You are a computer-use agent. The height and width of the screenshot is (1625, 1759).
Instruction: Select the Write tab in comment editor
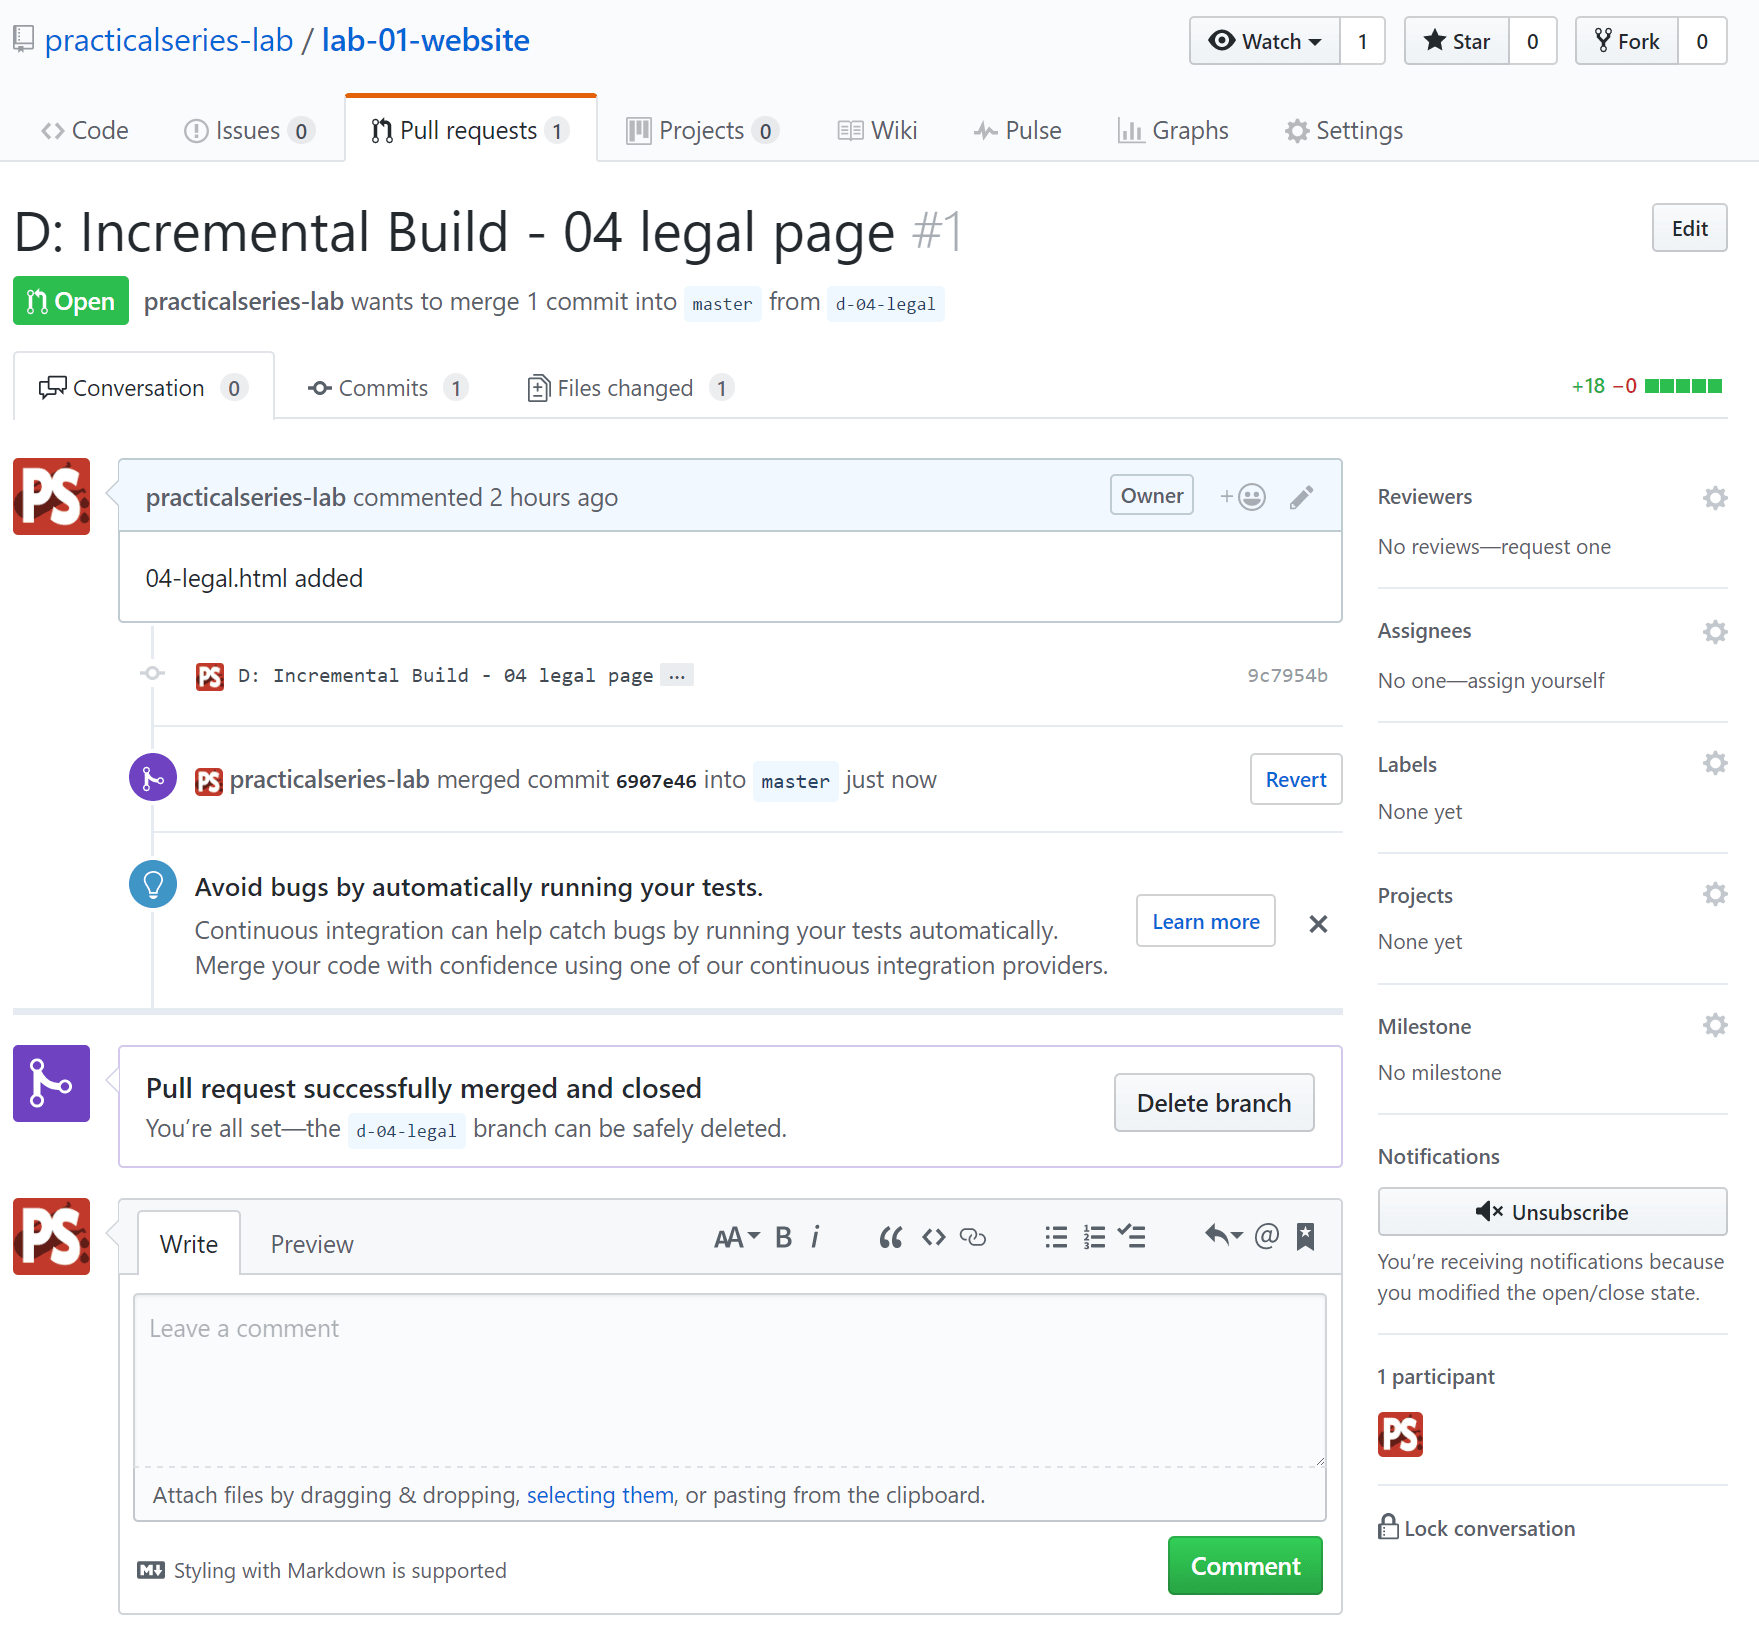(189, 1244)
